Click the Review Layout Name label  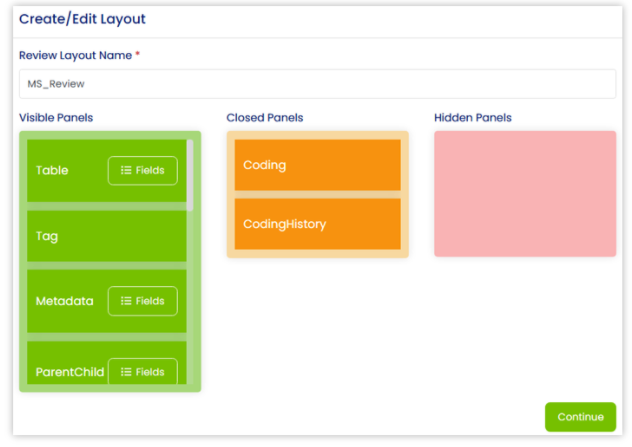[75, 56]
